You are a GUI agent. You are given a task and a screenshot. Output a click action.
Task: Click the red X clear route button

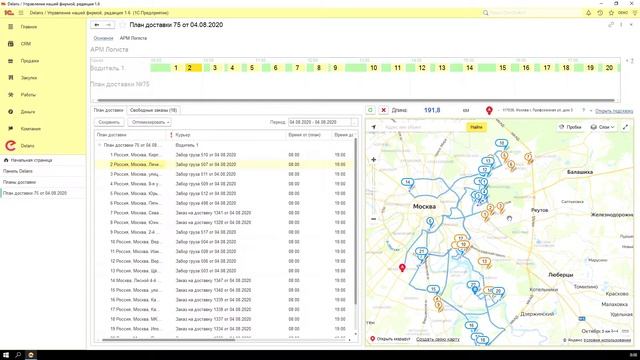tap(383, 110)
